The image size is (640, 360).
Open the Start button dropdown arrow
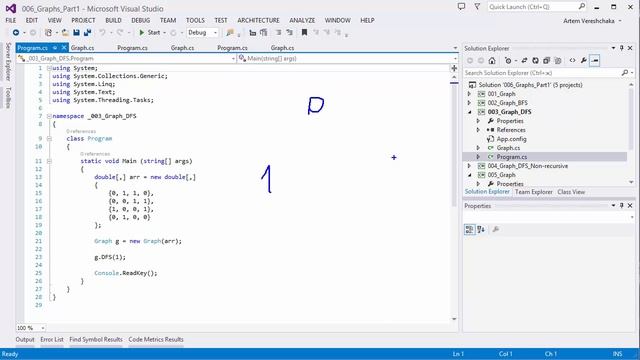pyautogui.click(x=164, y=33)
